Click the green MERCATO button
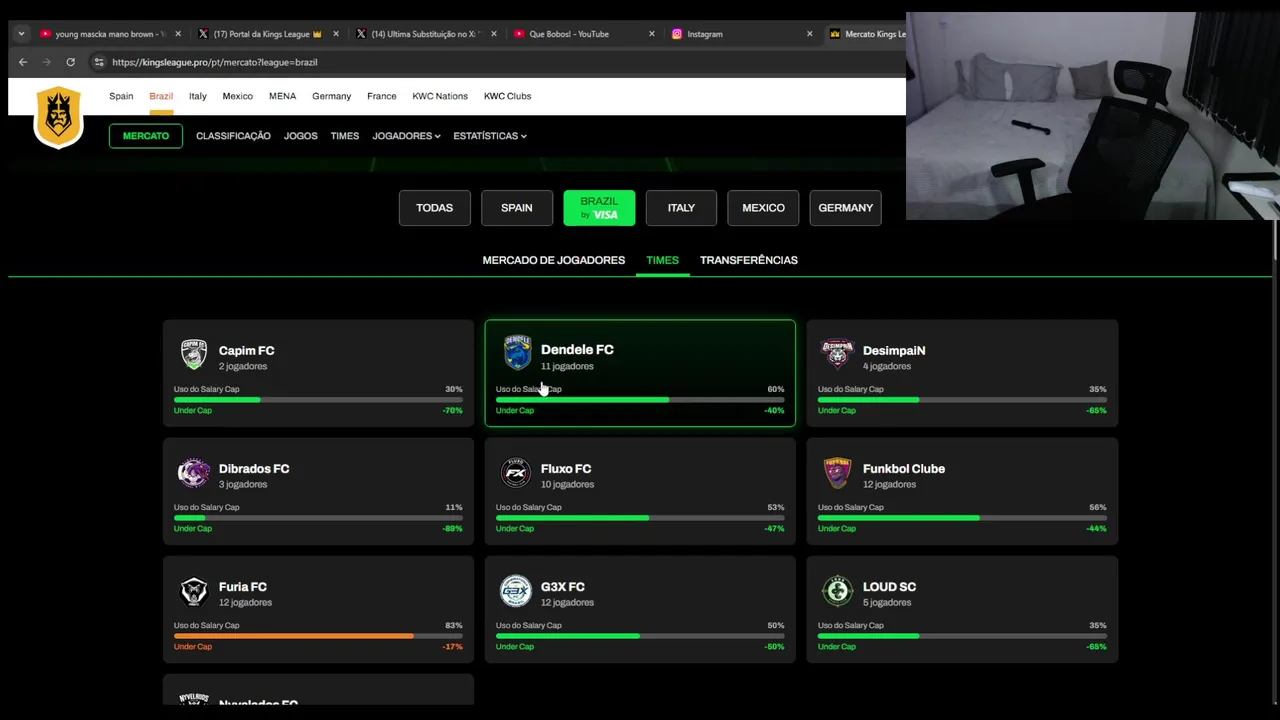 point(146,136)
